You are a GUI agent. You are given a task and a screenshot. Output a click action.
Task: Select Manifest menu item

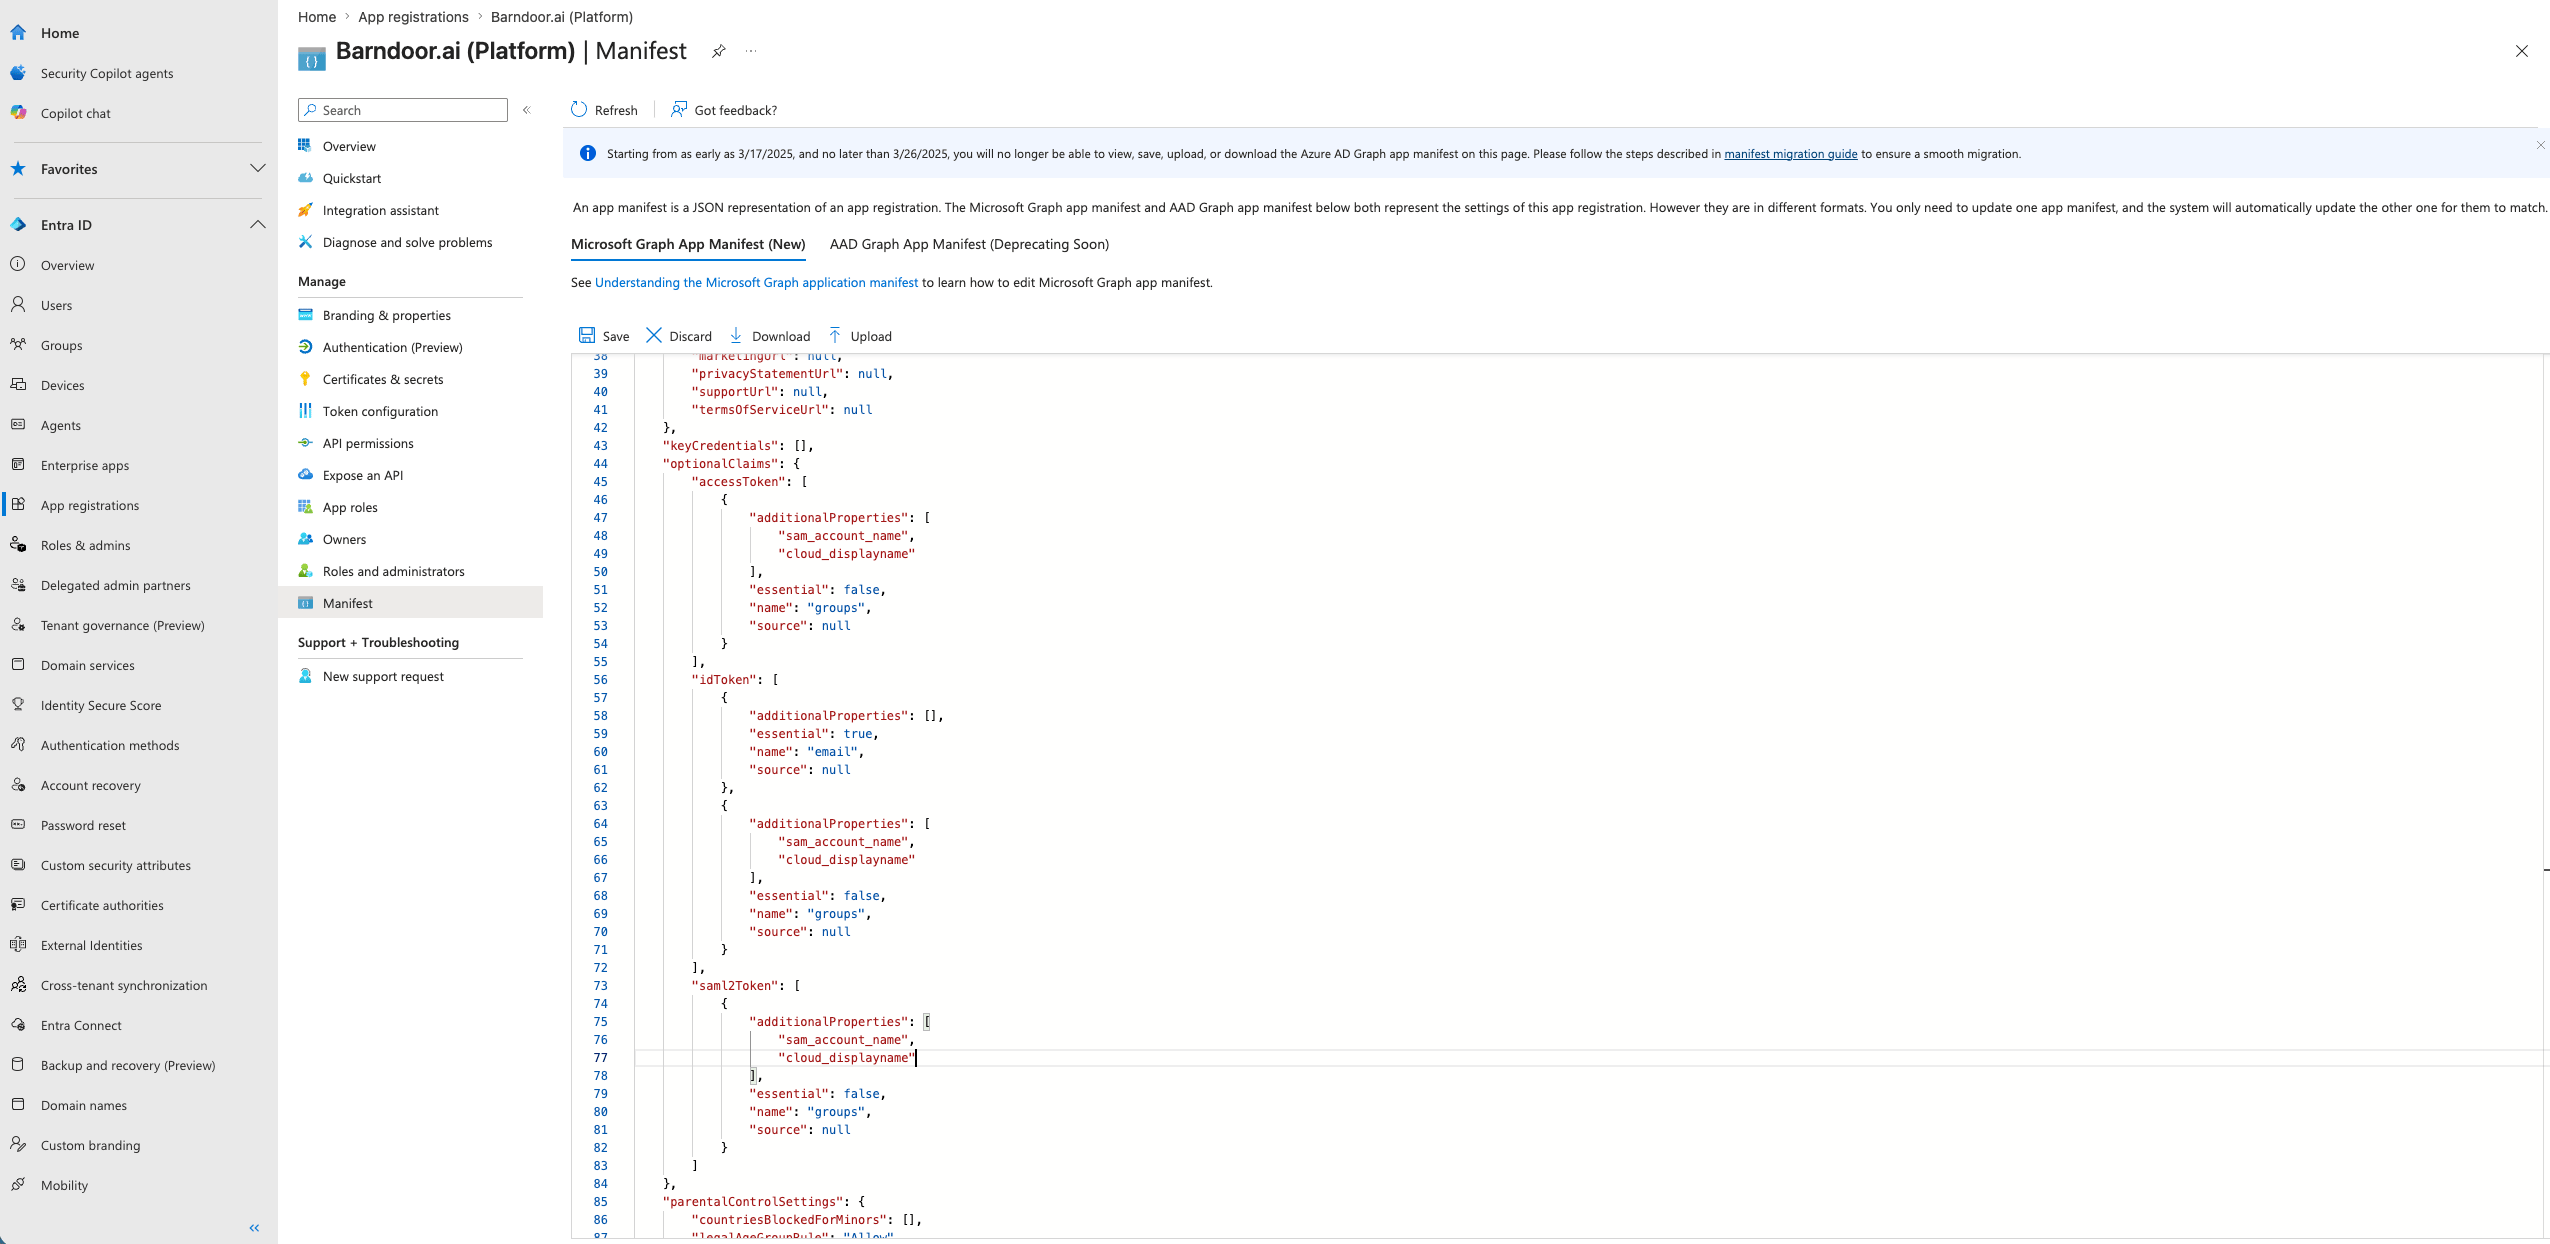pyautogui.click(x=410, y=603)
